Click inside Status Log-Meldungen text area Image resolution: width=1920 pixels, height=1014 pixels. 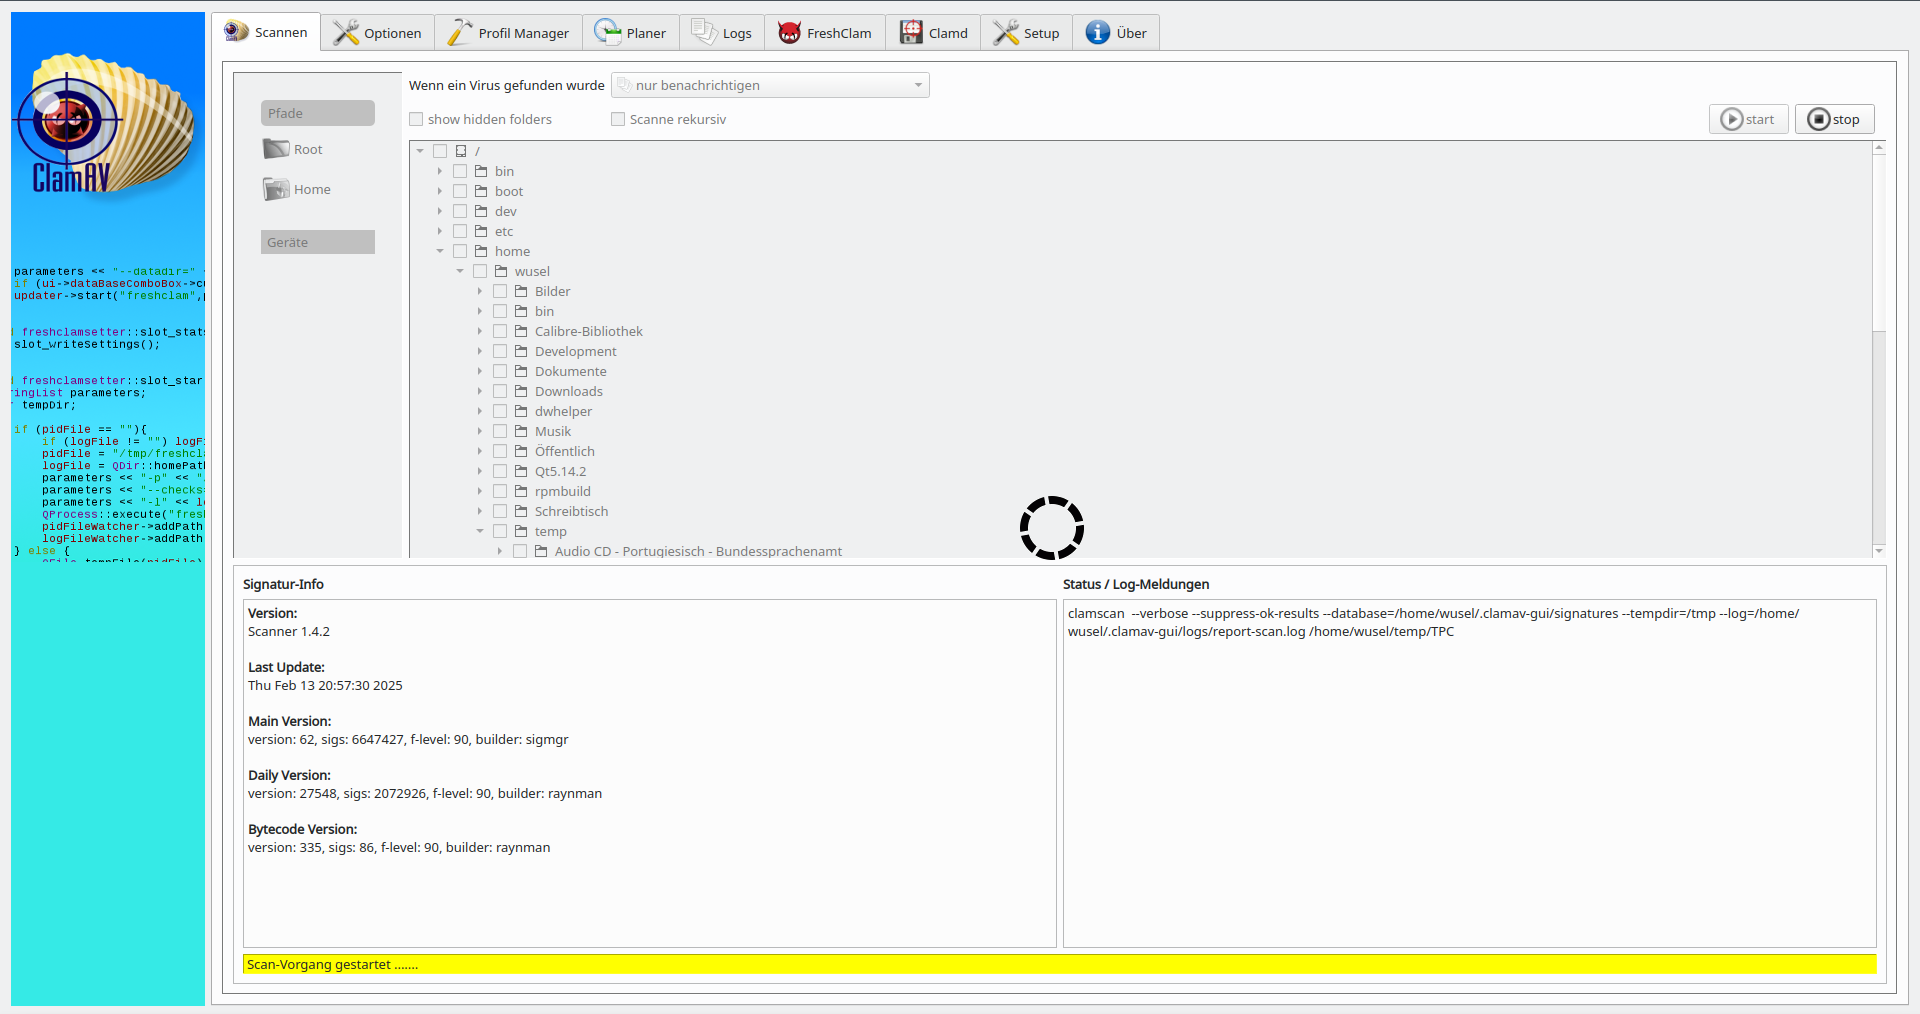pos(1470,773)
